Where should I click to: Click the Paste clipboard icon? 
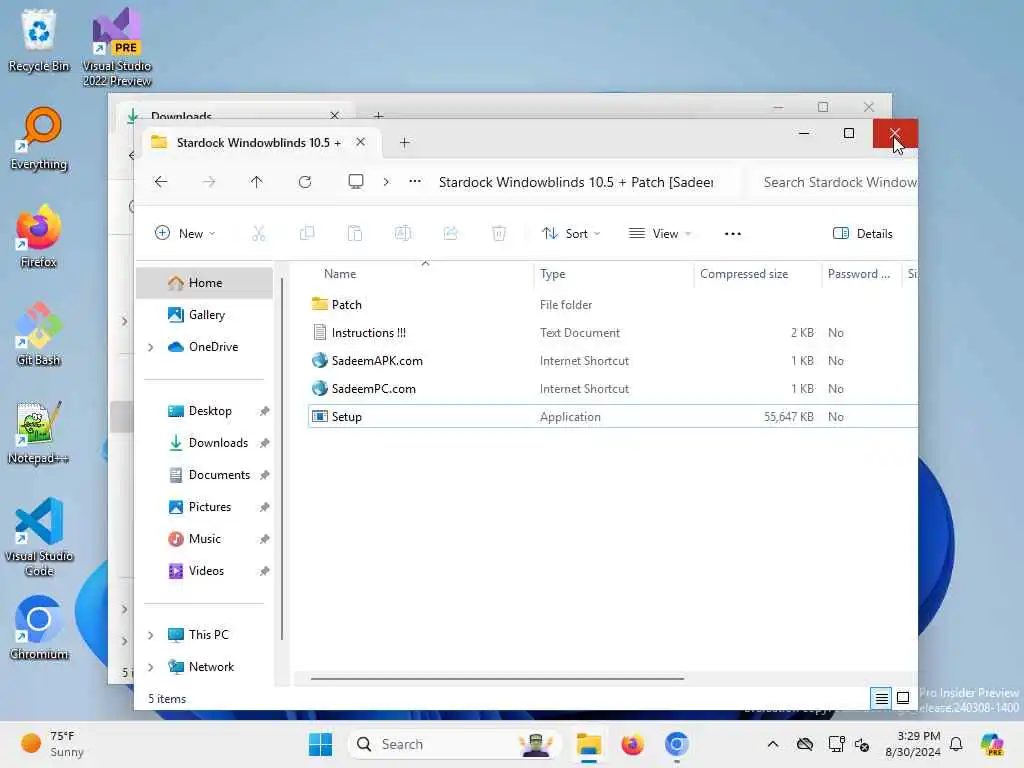(x=355, y=233)
